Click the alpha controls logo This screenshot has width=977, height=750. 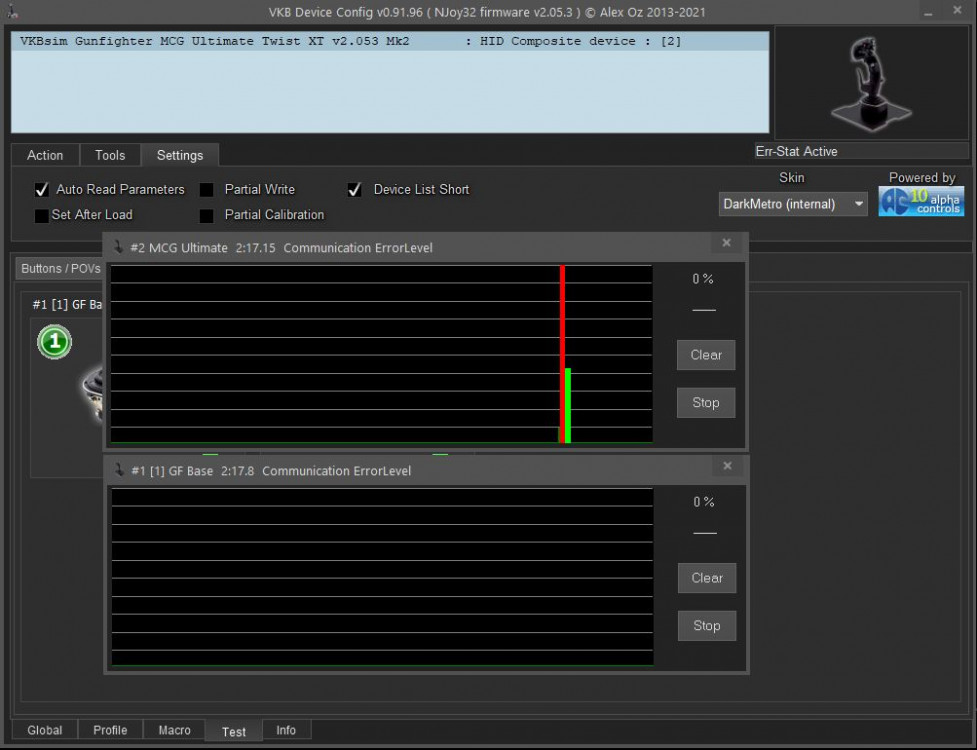921,202
